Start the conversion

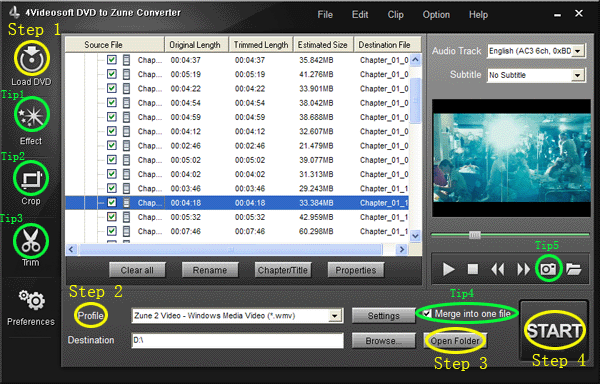click(x=554, y=330)
